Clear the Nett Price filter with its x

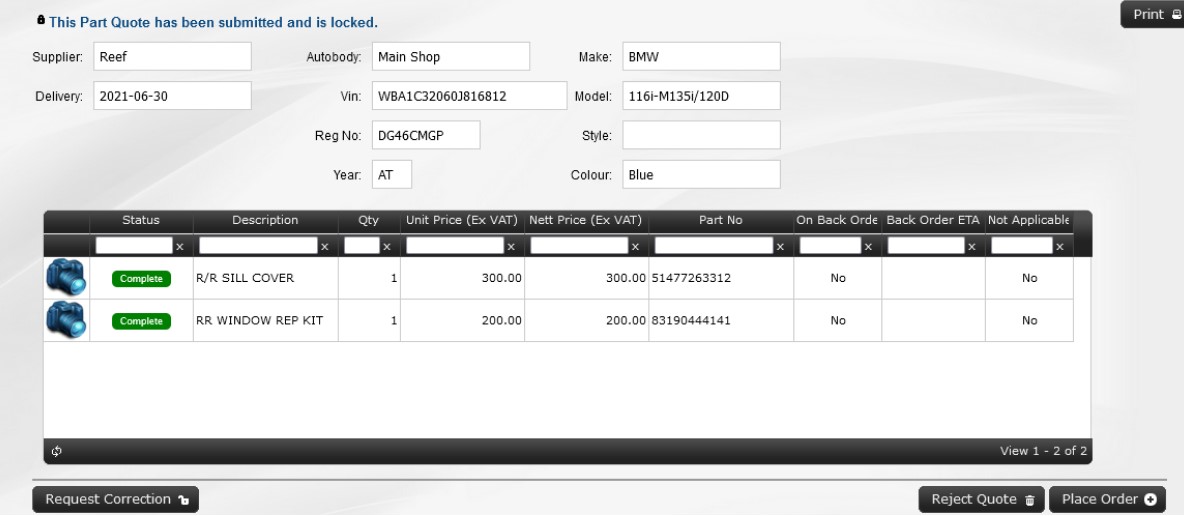coord(635,246)
